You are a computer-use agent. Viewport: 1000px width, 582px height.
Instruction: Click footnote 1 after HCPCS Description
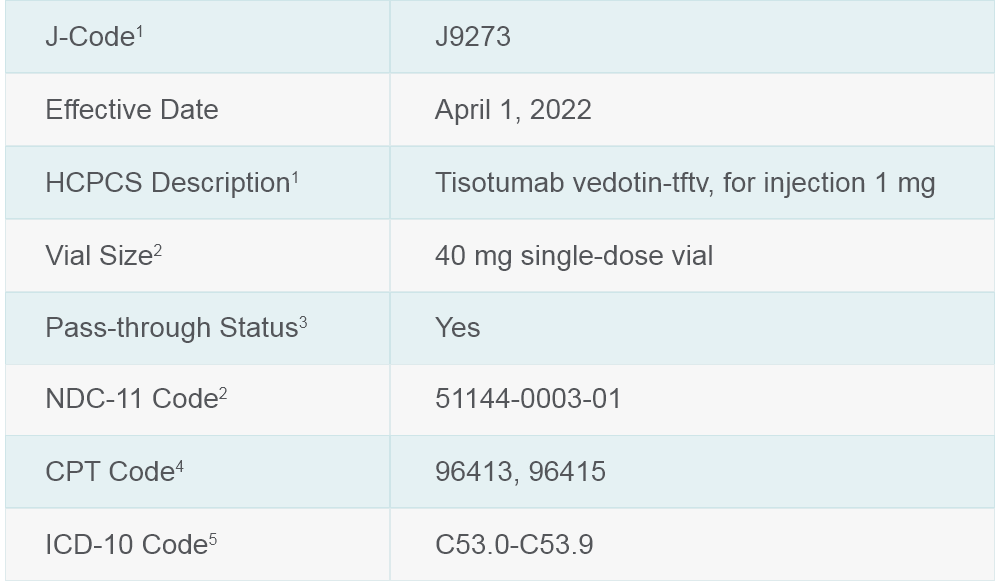(x=295, y=176)
